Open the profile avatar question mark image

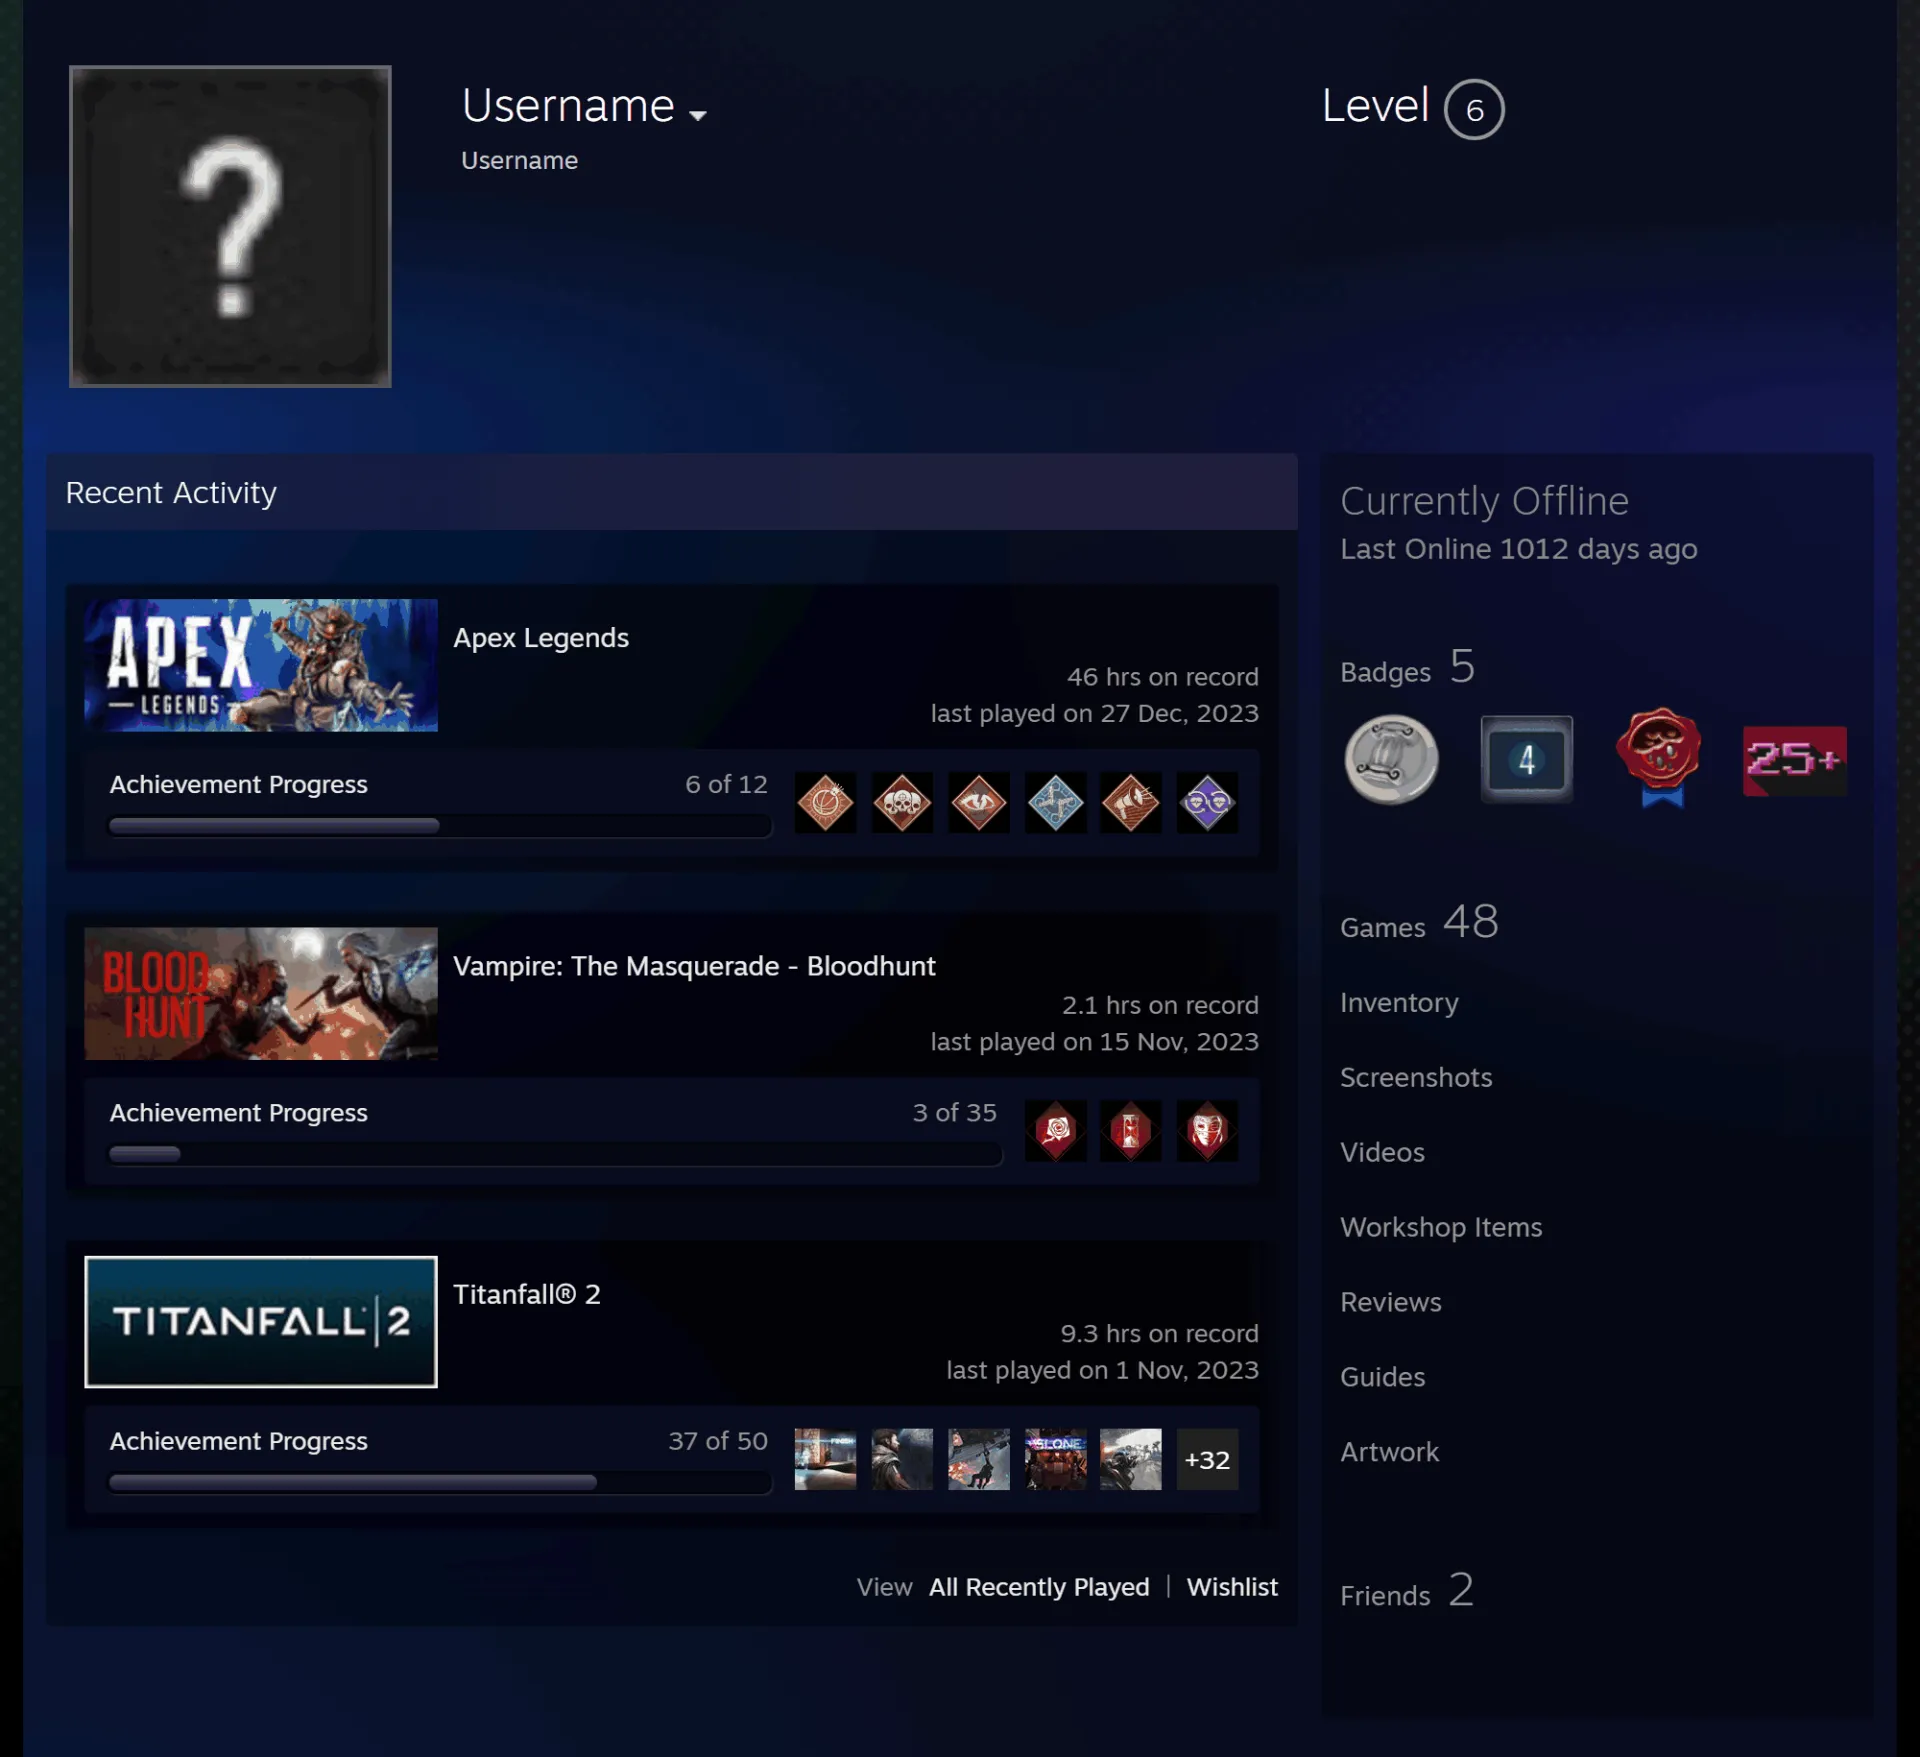click(230, 226)
